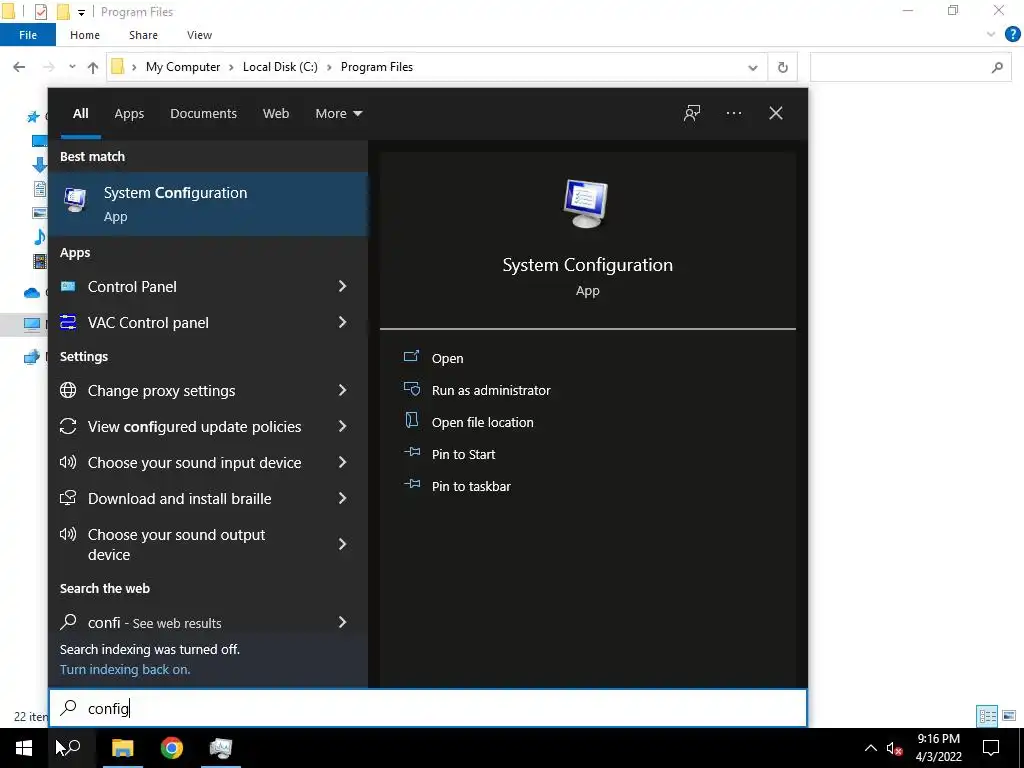The image size is (1024, 768).
Task: Open the View ribbon tab
Action: 199,35
